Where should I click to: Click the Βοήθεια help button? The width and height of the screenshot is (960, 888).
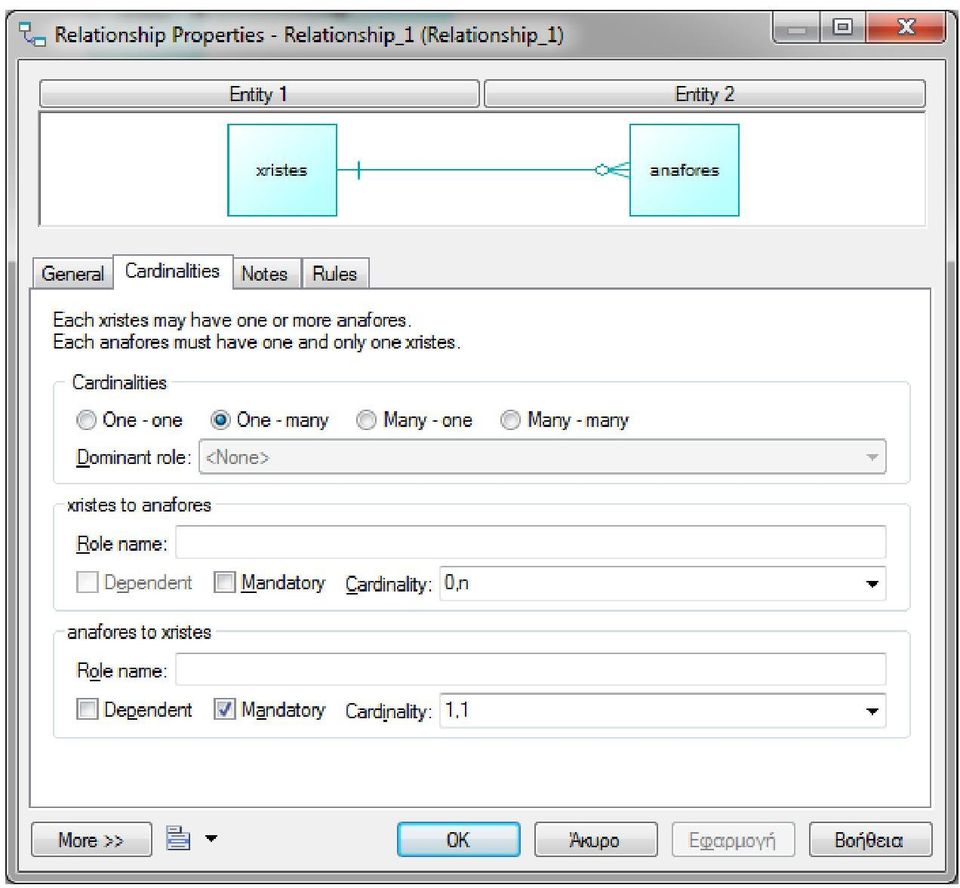click(870, 840)
